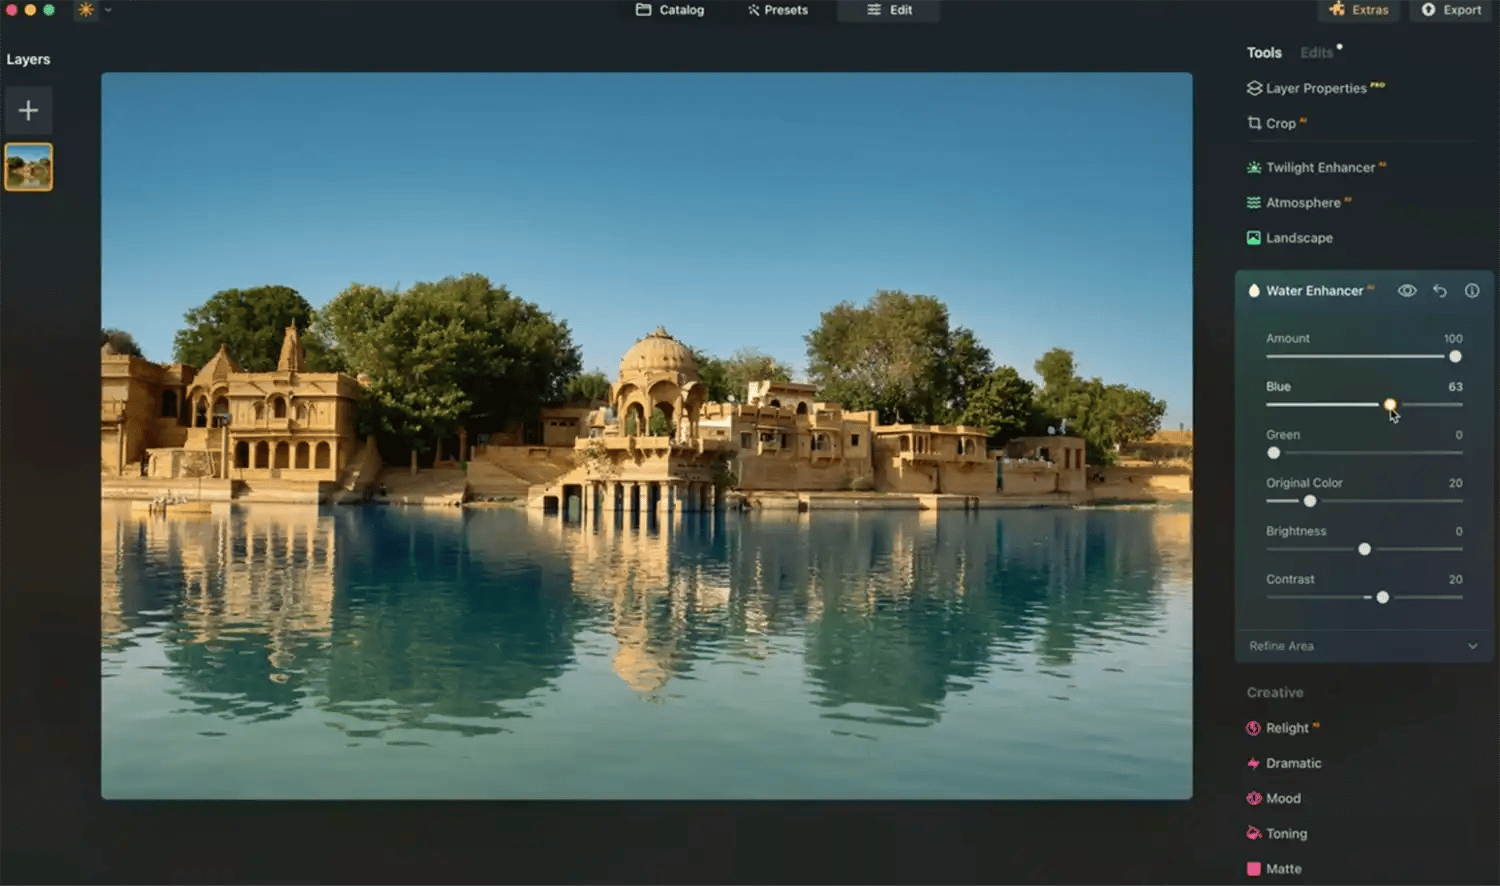Image resolution: width=1500 pixels, height=886 pixels.
Task: Click the Contrast slider handle
Action: coord(1382,597)
